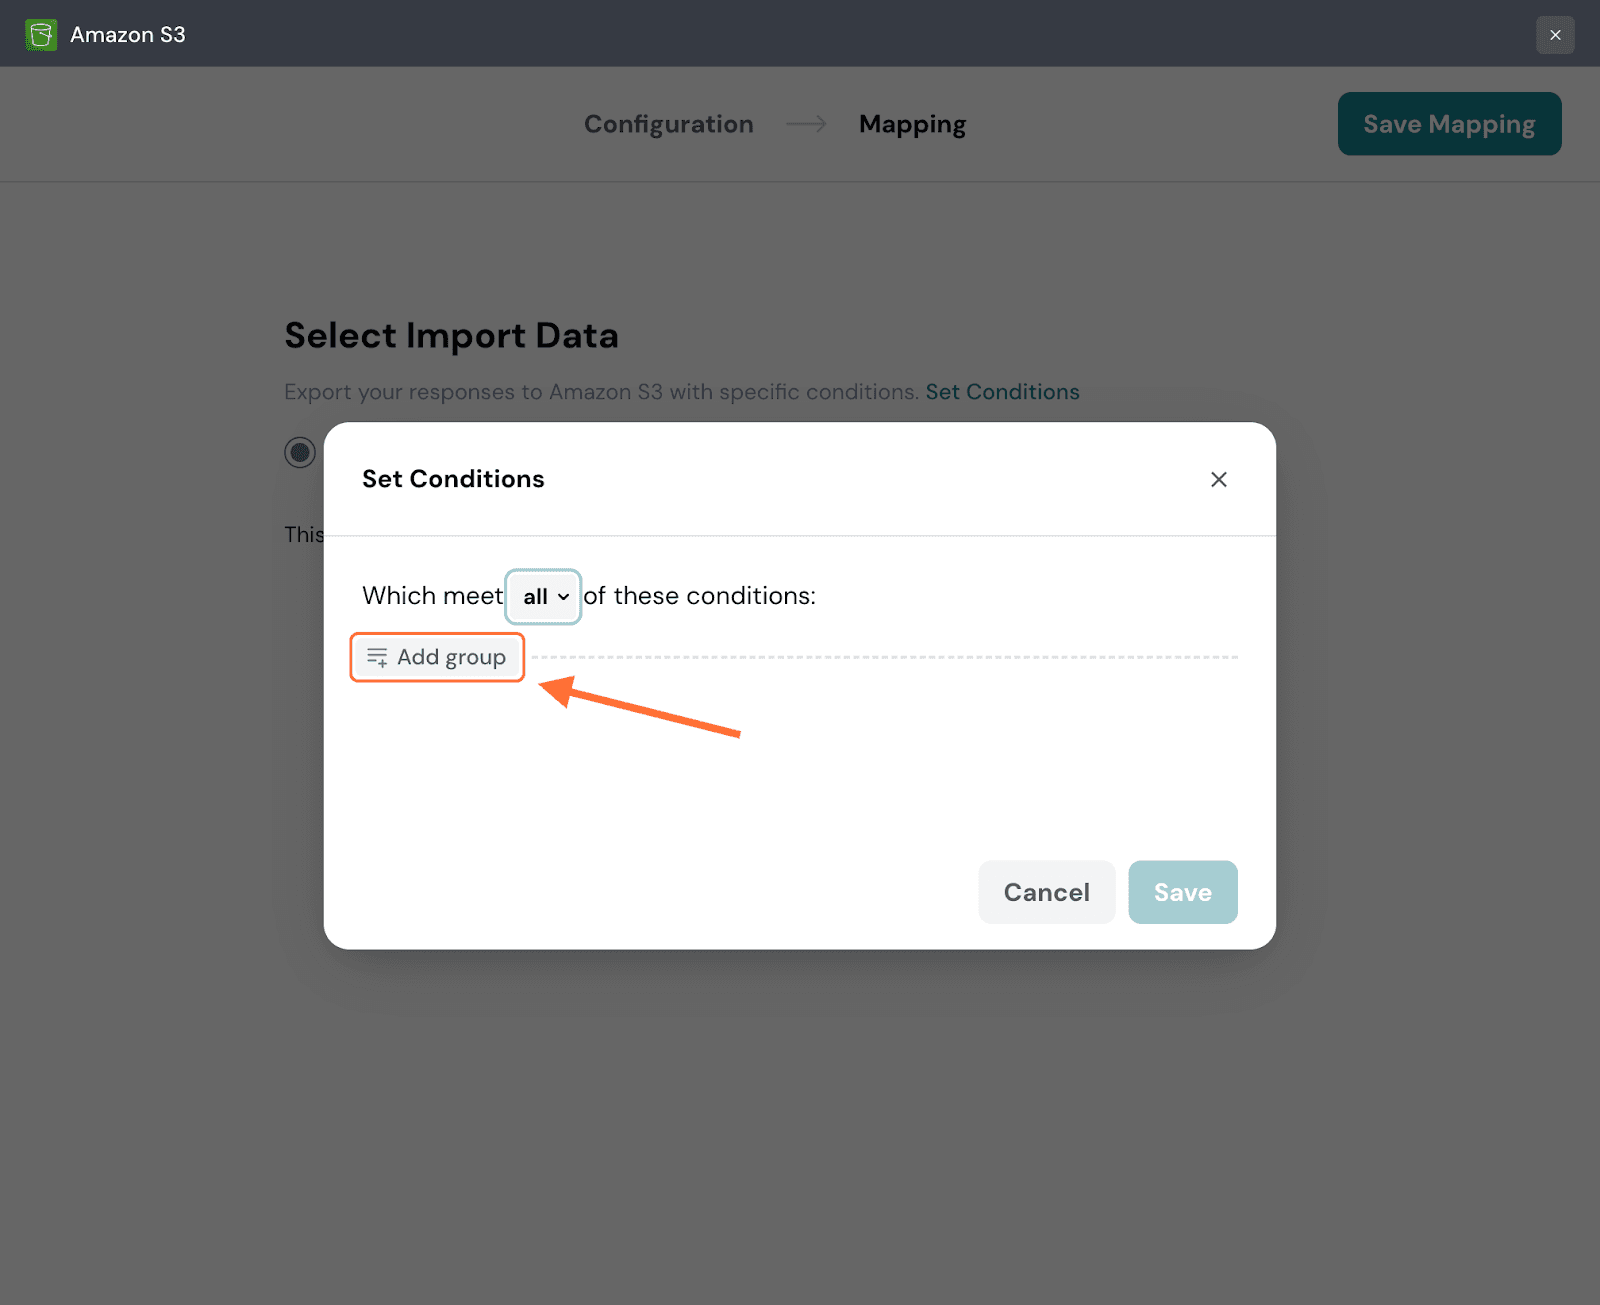This screenshot has width=1600, height=1305.
Task: Close the Amazon S3 integration panel
Action: coord(1554,35)
